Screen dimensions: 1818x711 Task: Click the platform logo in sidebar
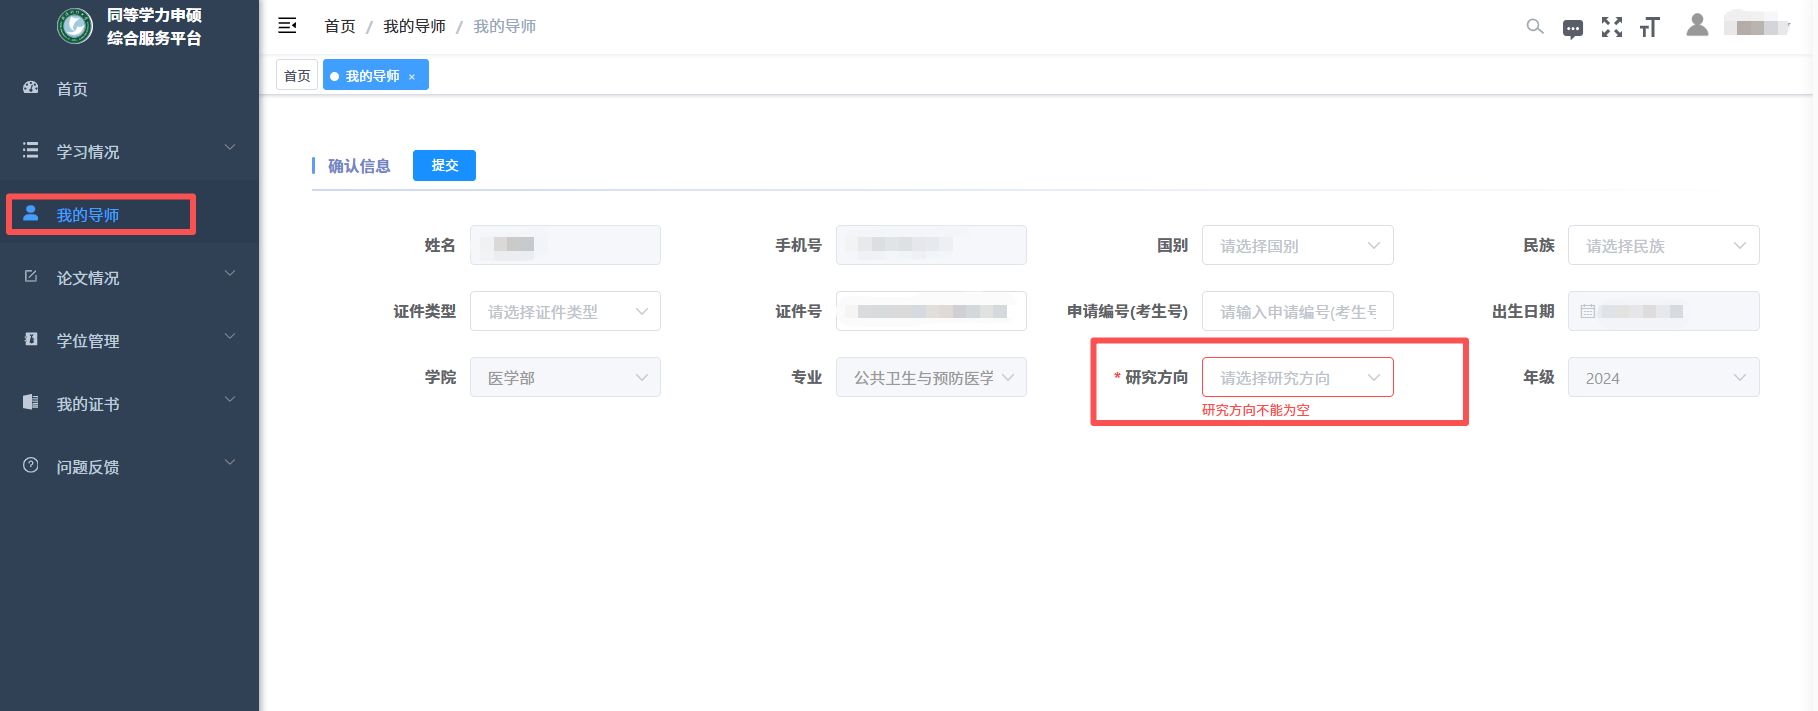point(75,26)
